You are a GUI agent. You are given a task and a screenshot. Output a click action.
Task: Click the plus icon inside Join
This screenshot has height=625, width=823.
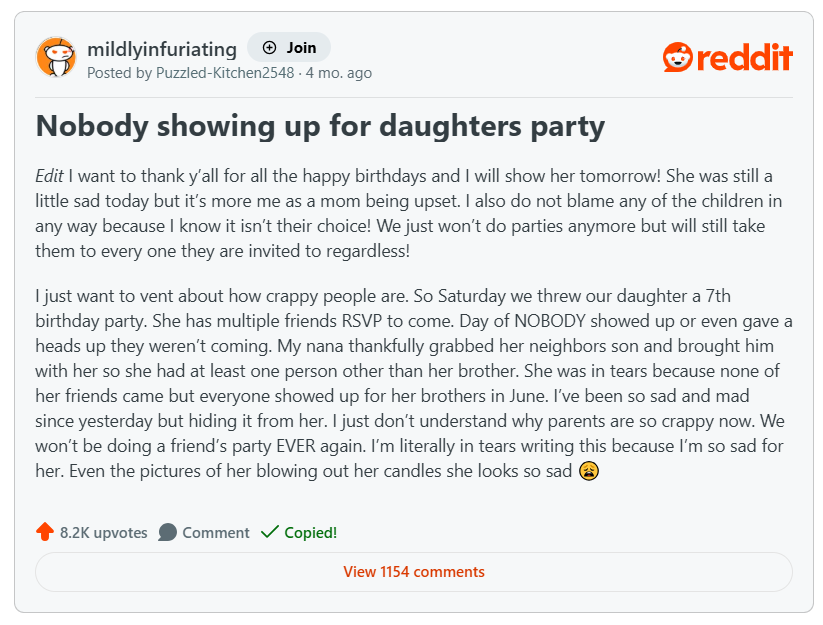(269, 48)
